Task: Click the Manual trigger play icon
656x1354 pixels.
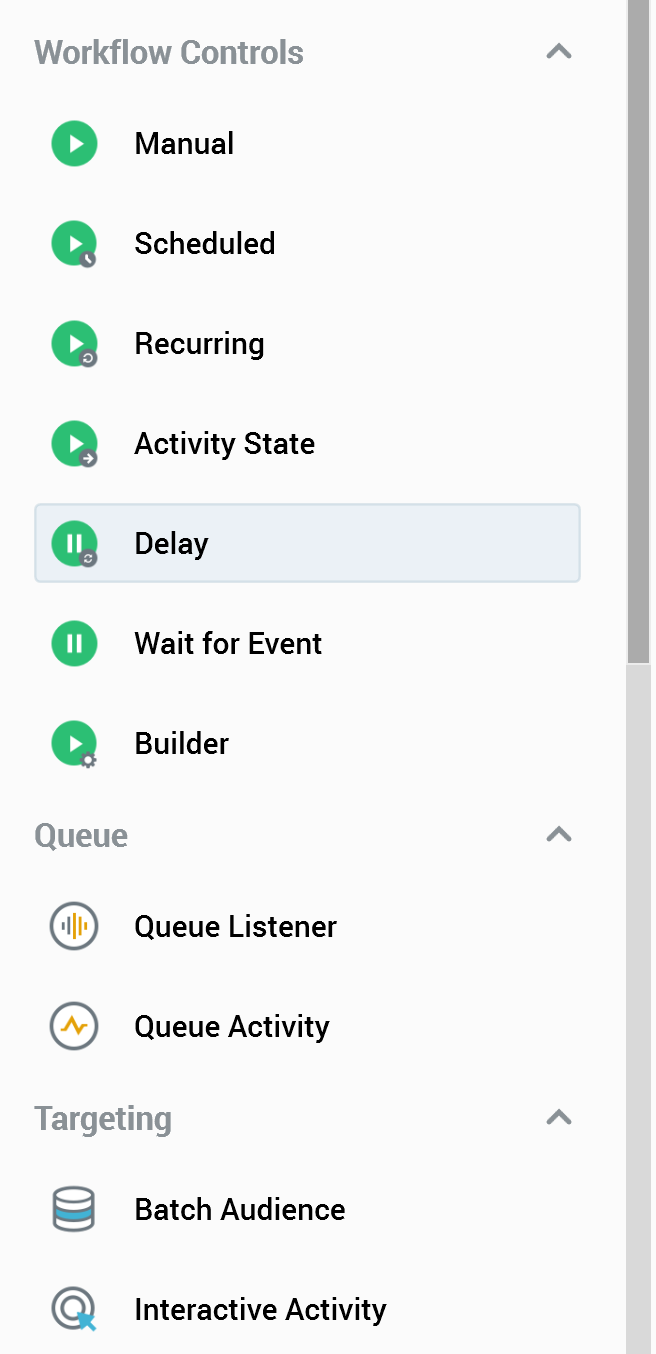Action: tap(74, 144)
